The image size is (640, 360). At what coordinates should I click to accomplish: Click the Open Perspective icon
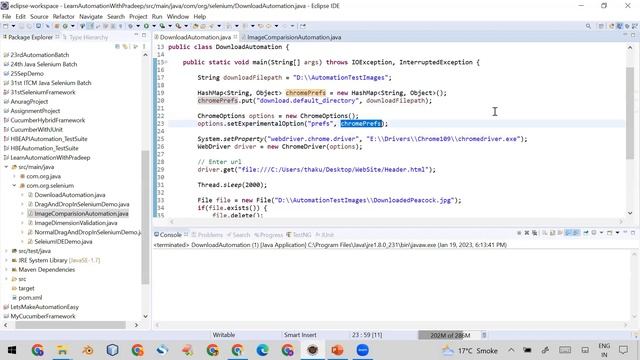pos(601,26)
